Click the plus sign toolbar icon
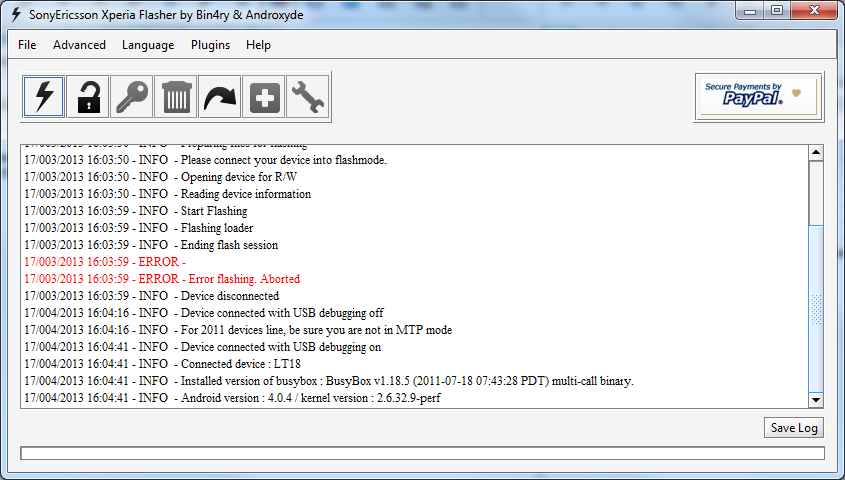Screen dimensions: 845x480 coord(264,97)
